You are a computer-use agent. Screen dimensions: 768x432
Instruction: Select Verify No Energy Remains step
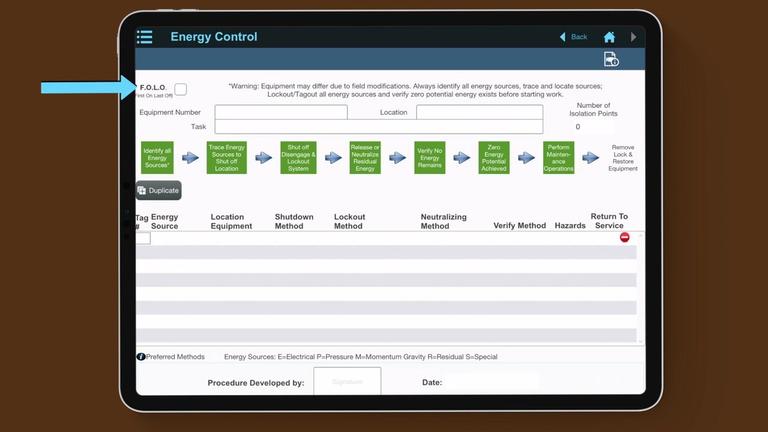tap(430, 158)
